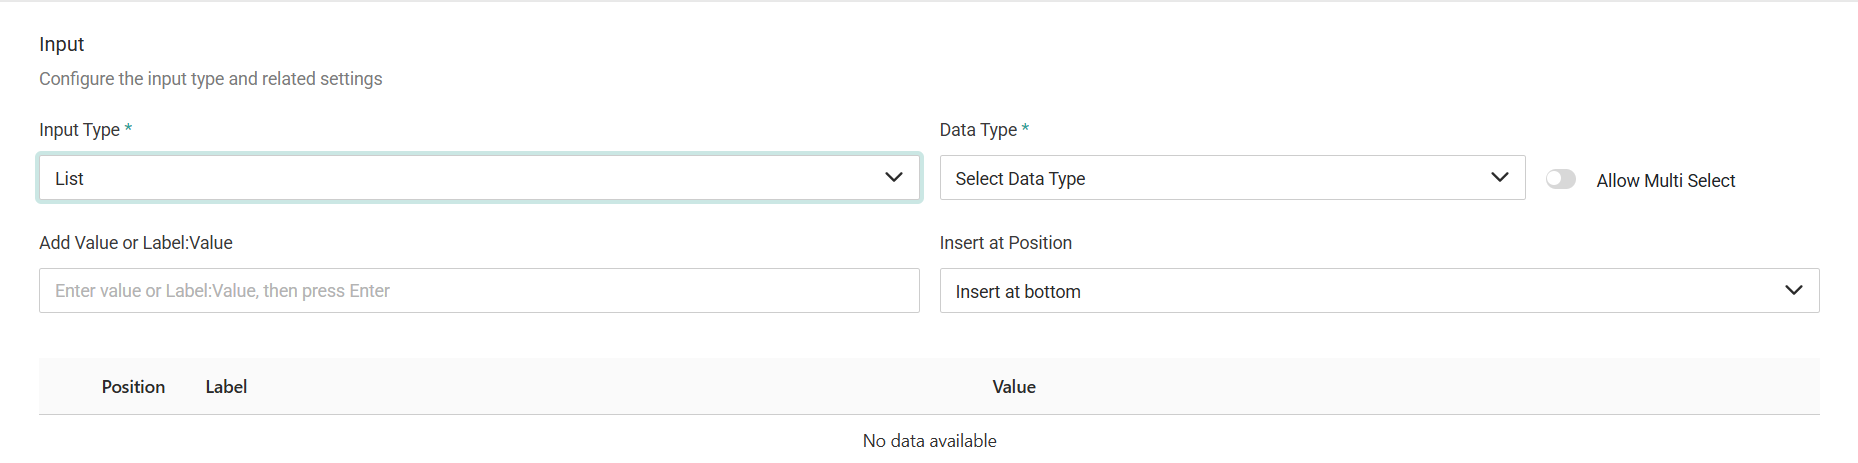Click the Input Type field label

point(79,130)
